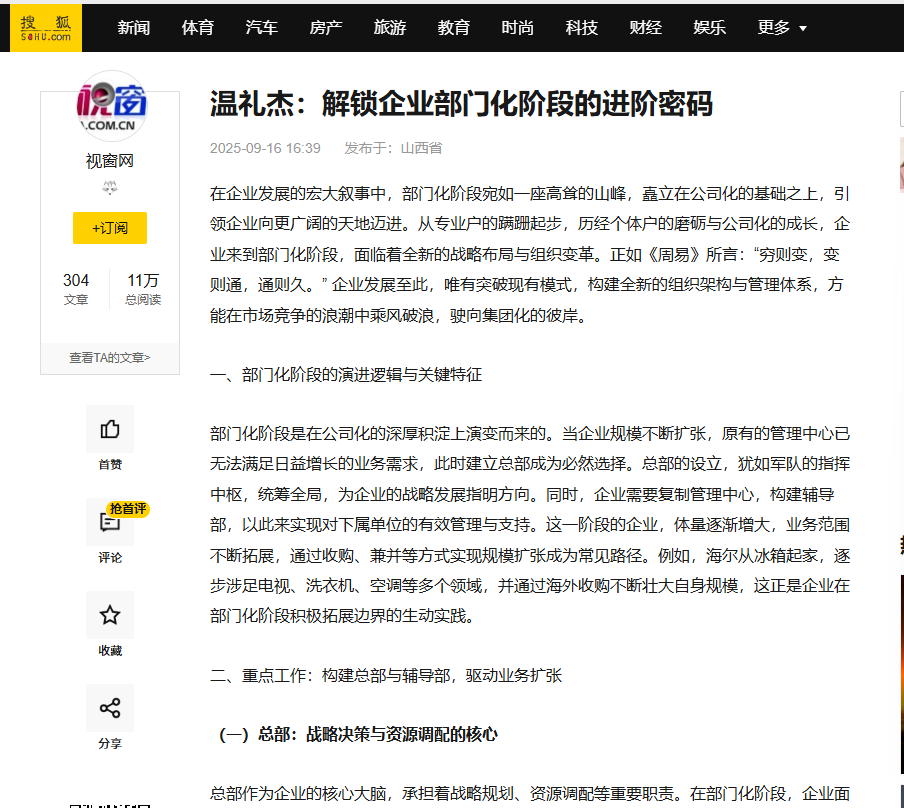Open the 体育 section
The height and width of the screenshot is (808, 904).
(197, 27)
